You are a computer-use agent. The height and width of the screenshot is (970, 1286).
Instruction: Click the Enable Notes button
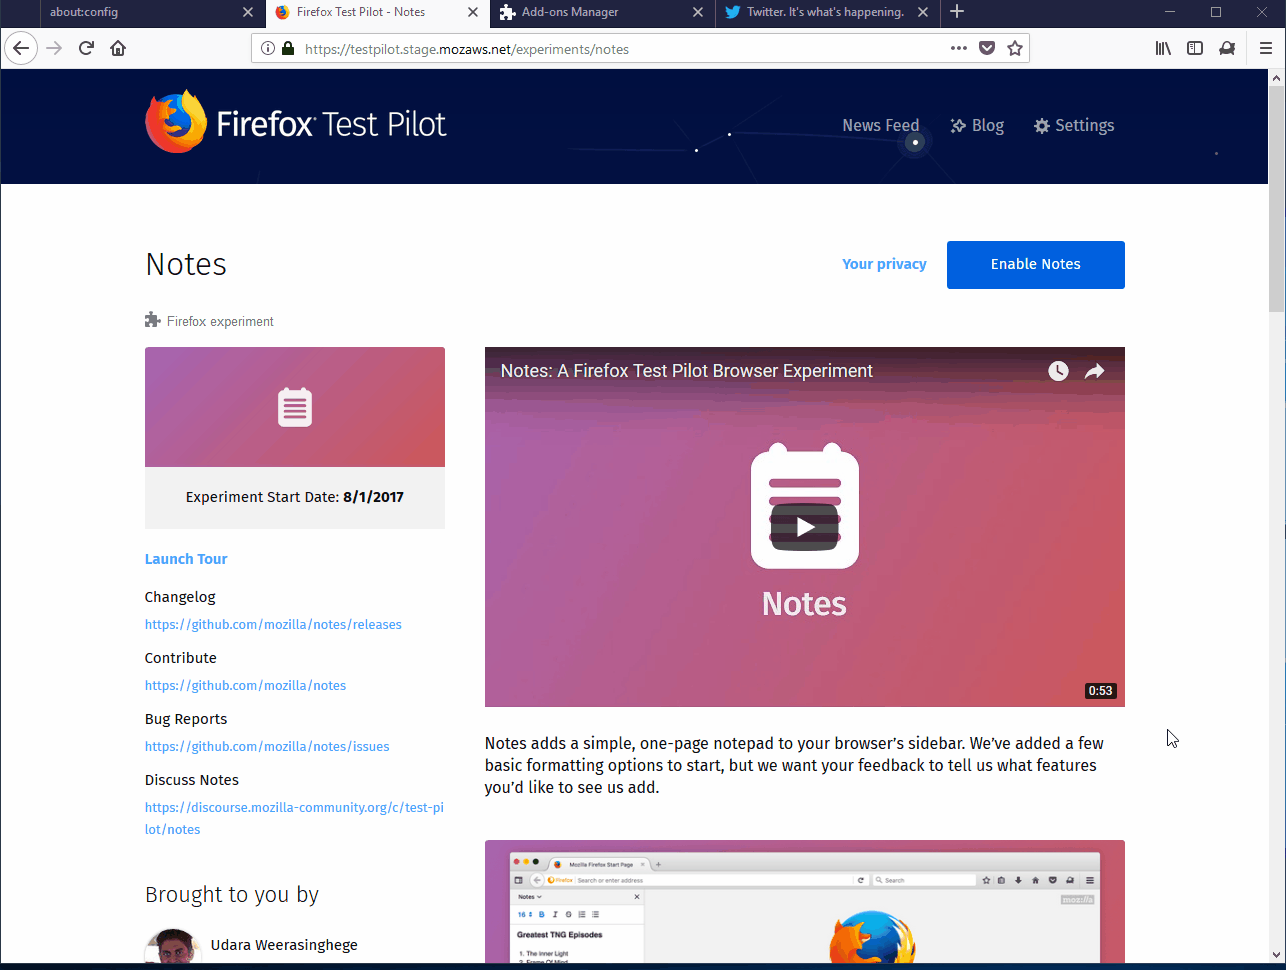[x=1035, y=264]
